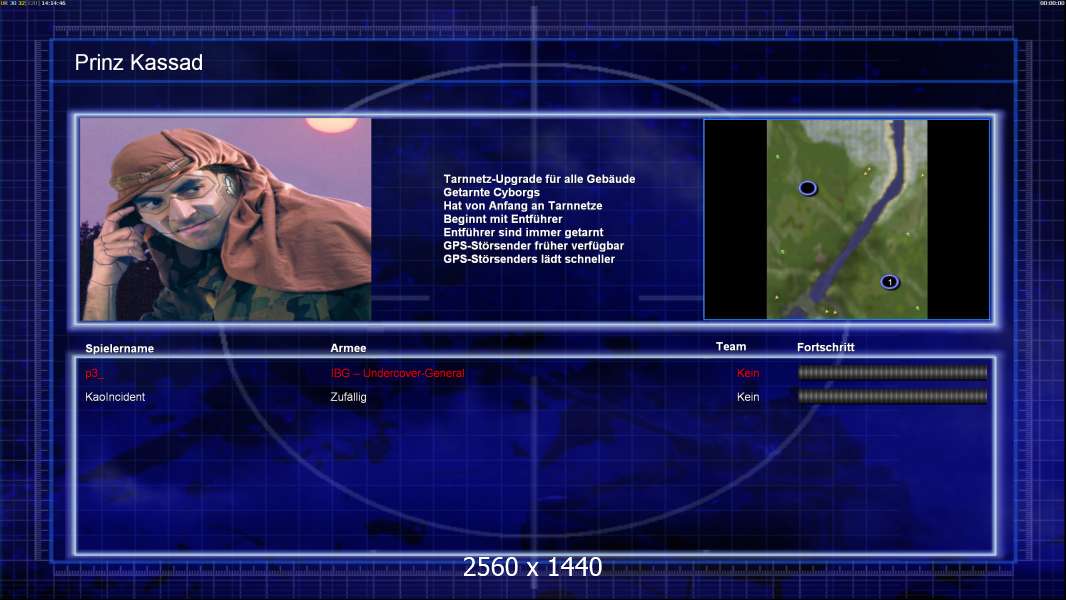Click the 'Prinz Kassad' title heading
Screen dimensions: 1066x600
click(138, 63)
